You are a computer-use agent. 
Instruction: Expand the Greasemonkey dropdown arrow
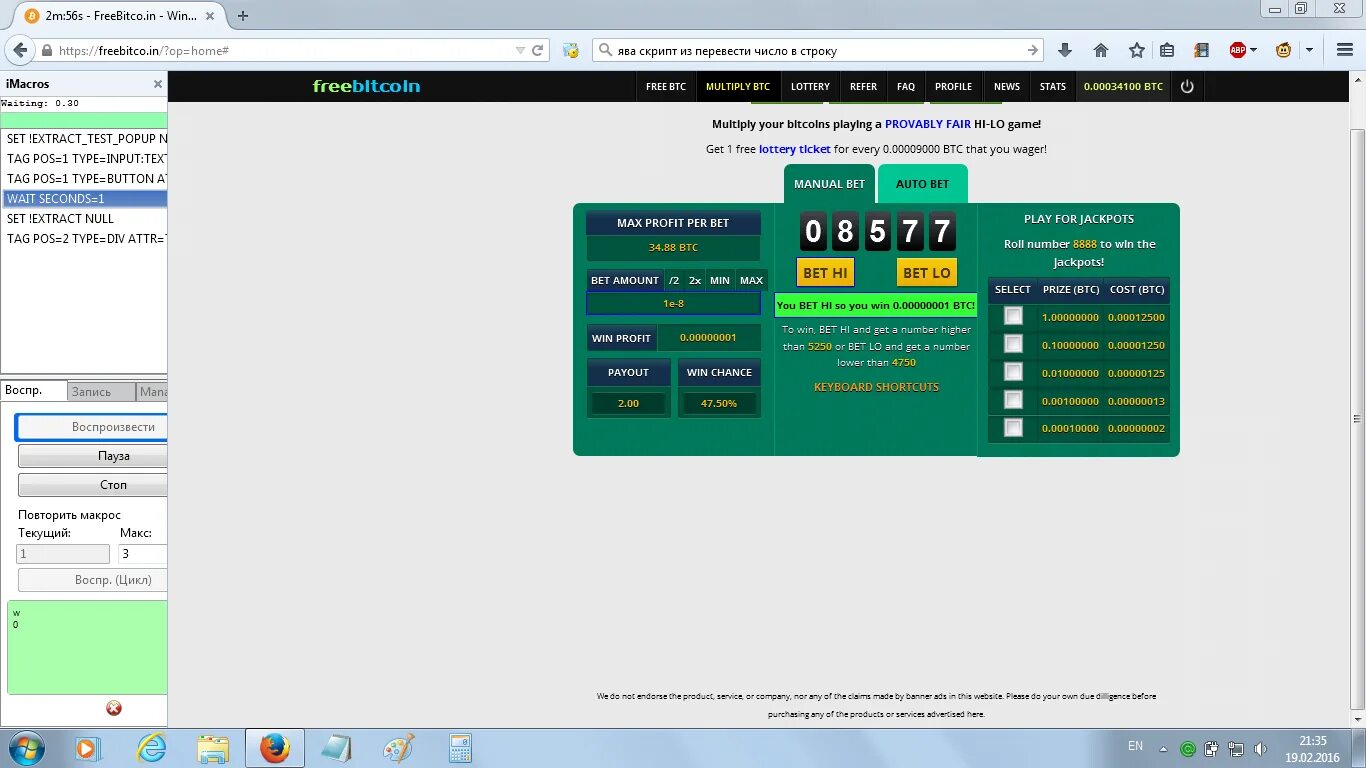[1309, 50]
